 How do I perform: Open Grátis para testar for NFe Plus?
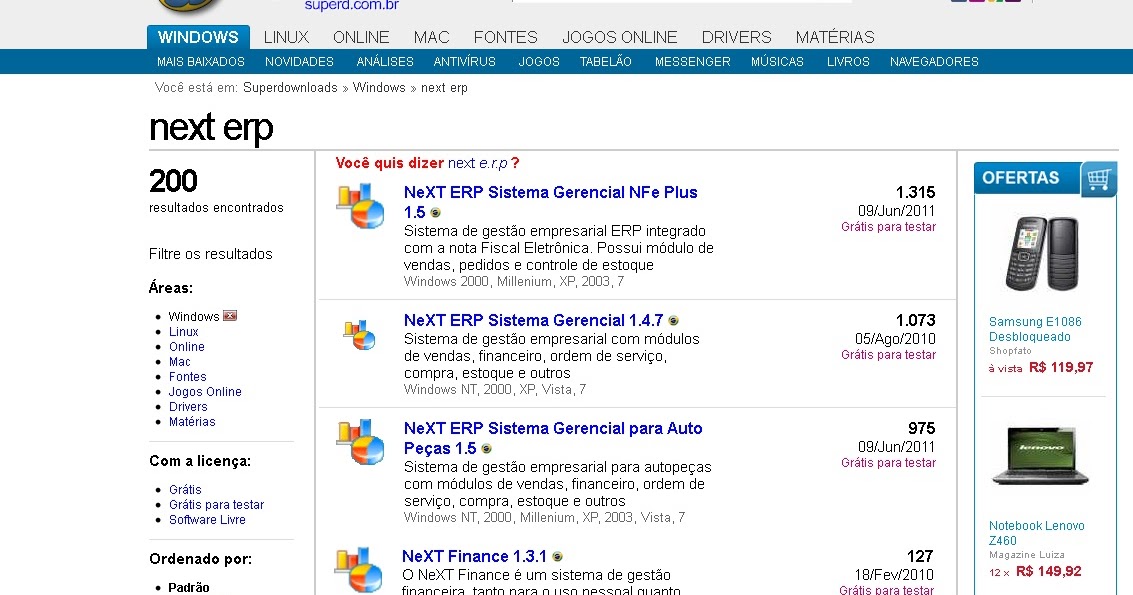click(x=888, y=227)
